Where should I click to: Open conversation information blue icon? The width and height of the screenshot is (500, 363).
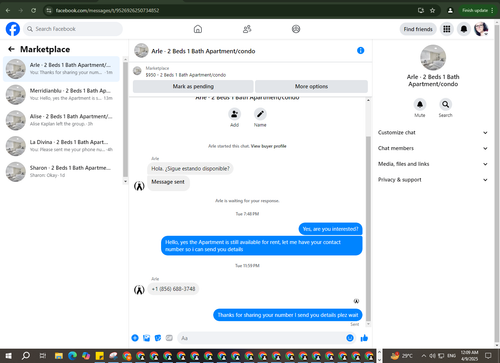pyautogui.click(x=360, y=51)
